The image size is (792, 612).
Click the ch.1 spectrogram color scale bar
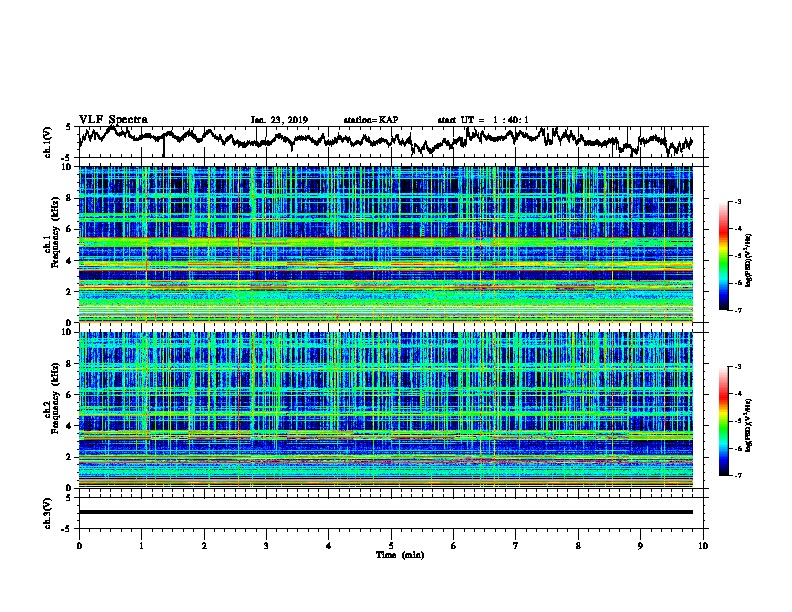724,256
